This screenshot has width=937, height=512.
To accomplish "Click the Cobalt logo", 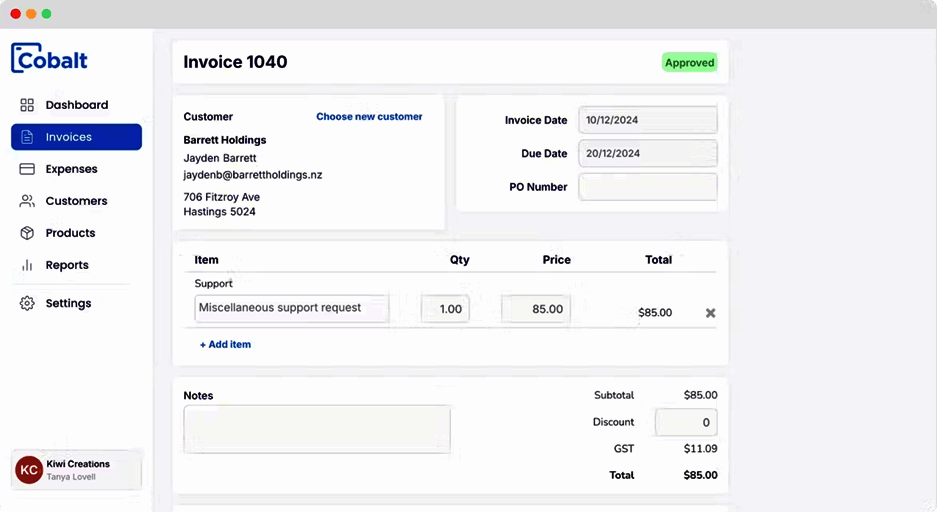I will click(50, 58).
